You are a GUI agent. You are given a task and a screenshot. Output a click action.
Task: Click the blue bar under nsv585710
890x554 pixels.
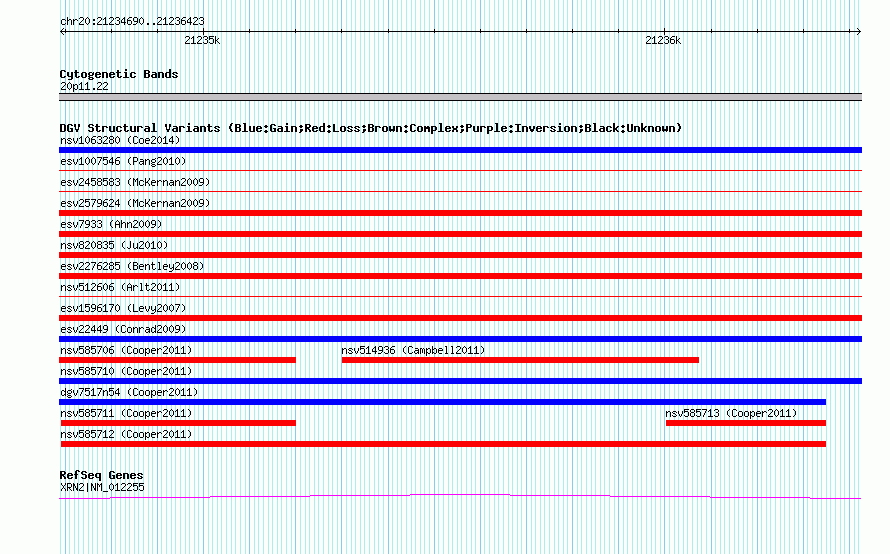click(x=460, y=381)
